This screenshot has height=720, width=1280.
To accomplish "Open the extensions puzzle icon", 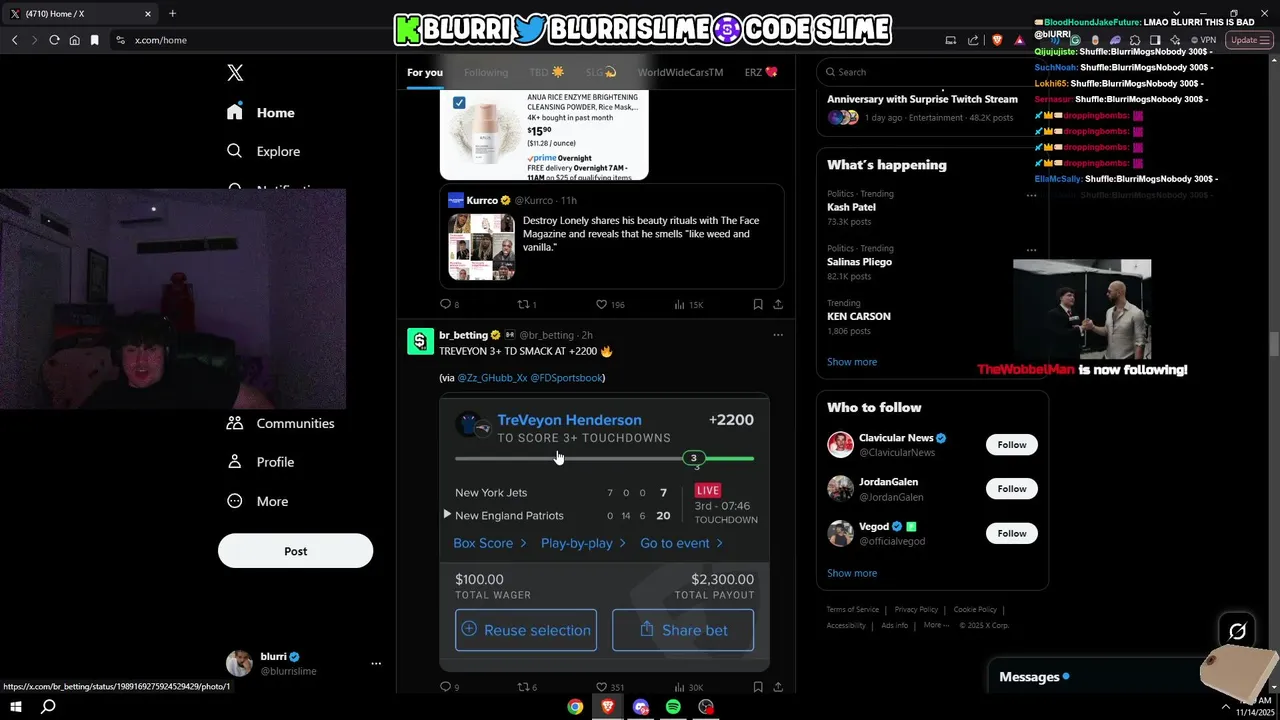I will 1134,40.
